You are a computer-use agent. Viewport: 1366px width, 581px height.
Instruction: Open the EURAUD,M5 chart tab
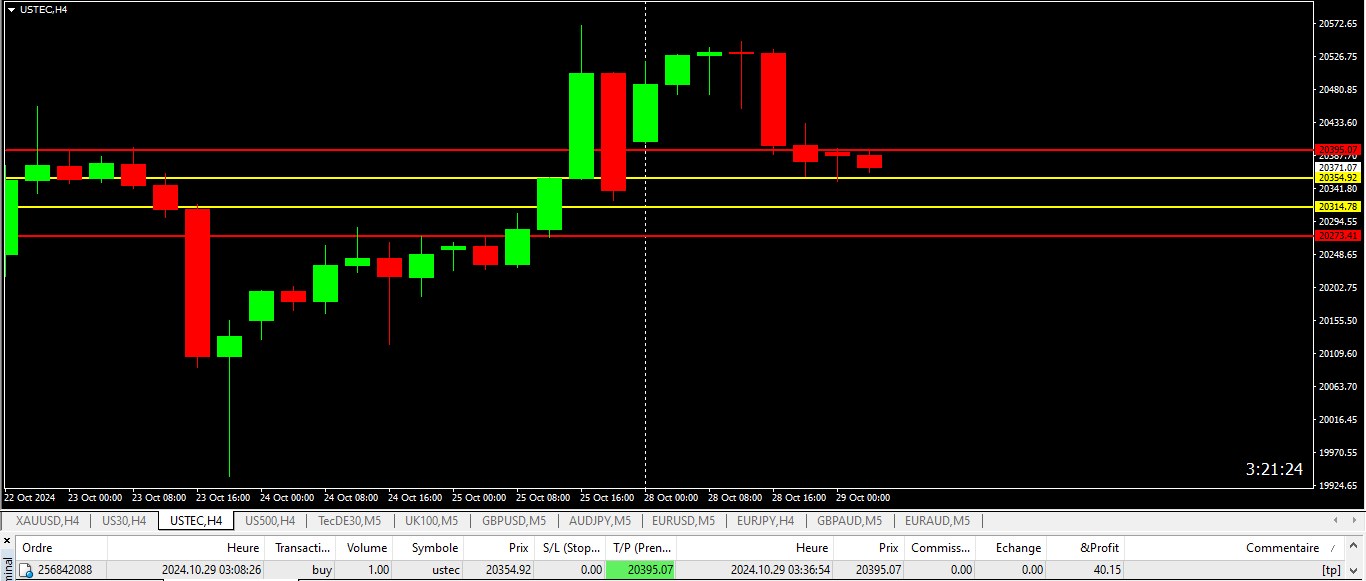click(937, 521)
